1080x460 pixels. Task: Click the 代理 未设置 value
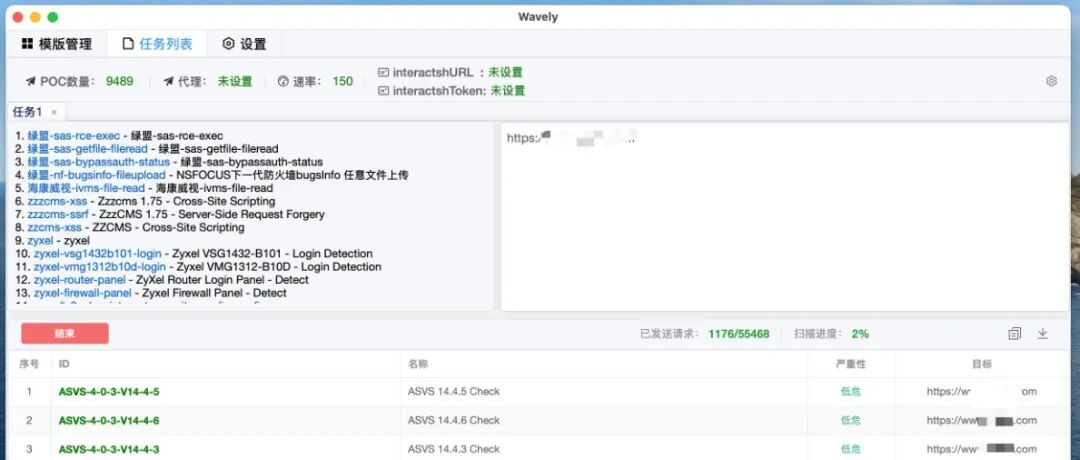click(x=236, y=81)
